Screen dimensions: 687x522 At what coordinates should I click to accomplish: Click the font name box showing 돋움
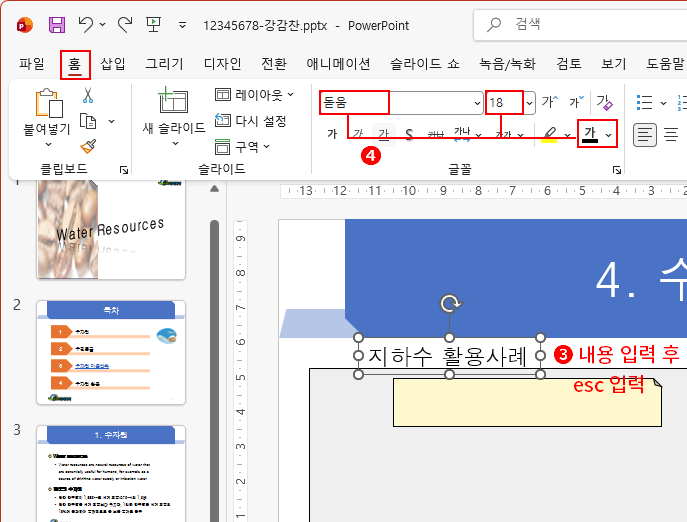pyautogui.click(x=396, y=103)
